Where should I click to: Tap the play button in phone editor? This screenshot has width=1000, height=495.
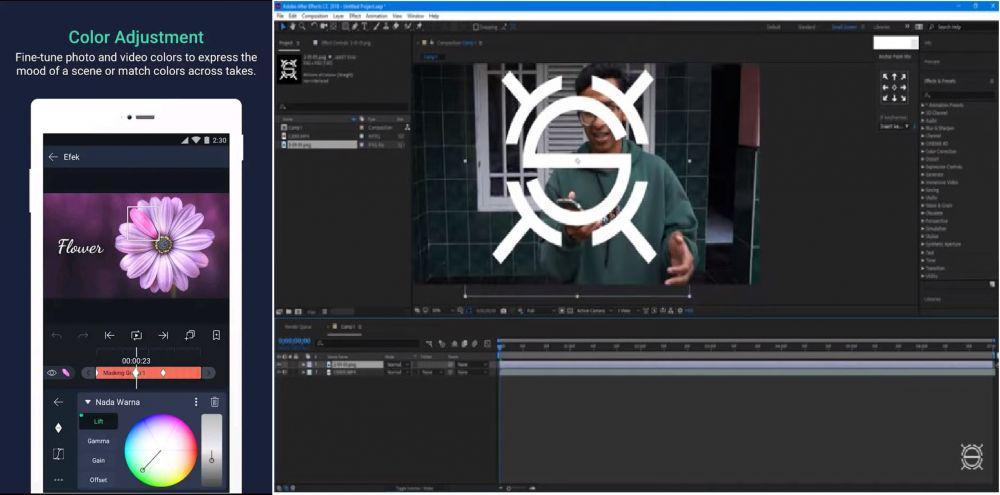136,336
